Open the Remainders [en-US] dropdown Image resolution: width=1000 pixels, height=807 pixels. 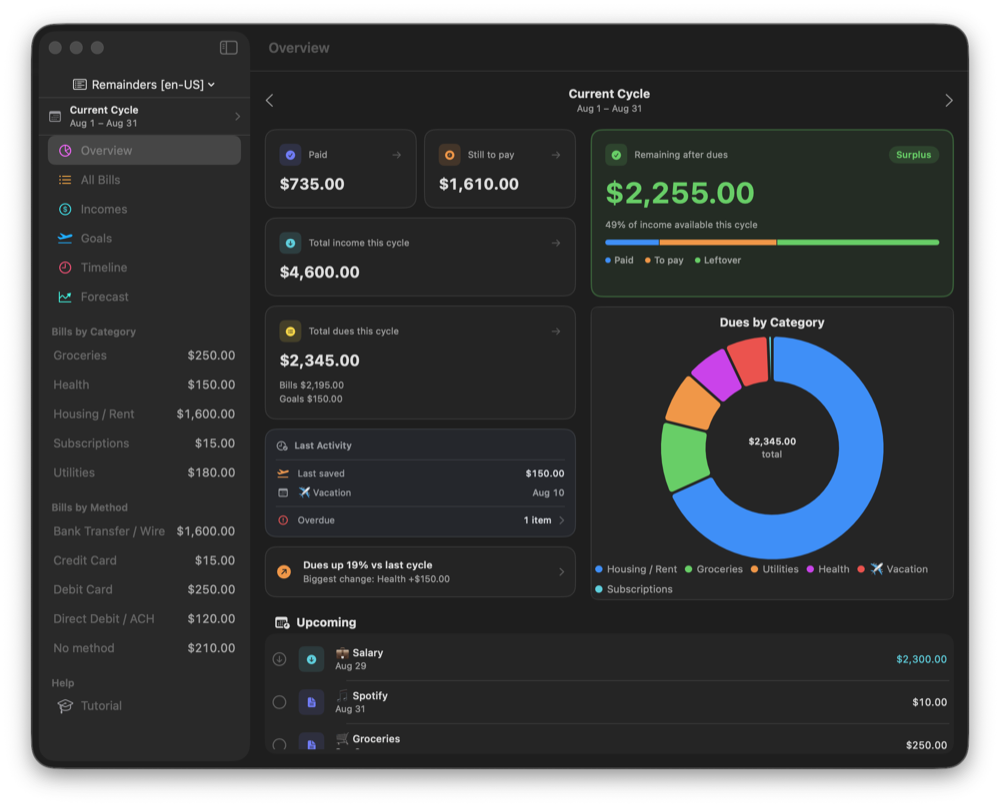[144, 85]
